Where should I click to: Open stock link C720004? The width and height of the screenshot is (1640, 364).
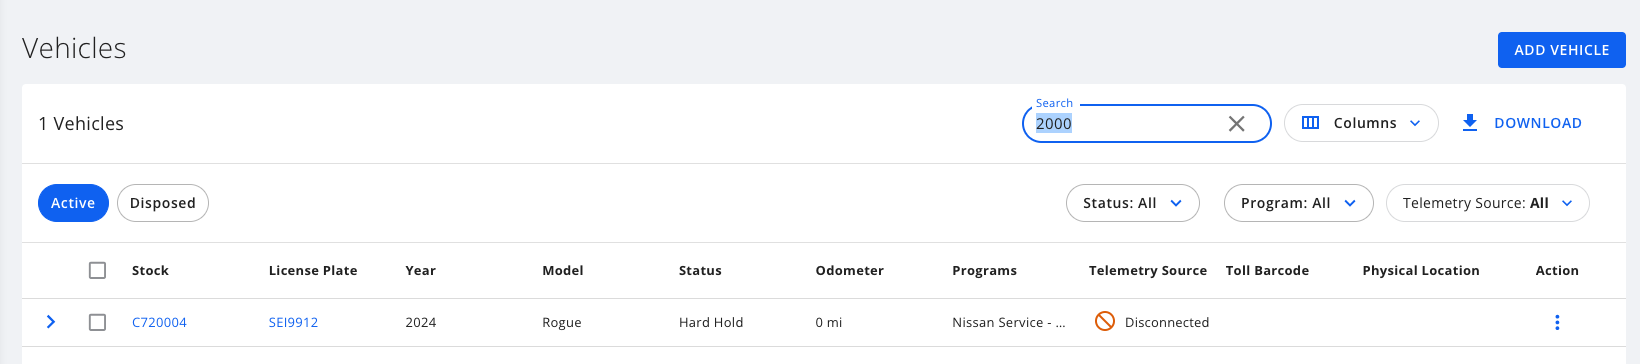point(159,322)
